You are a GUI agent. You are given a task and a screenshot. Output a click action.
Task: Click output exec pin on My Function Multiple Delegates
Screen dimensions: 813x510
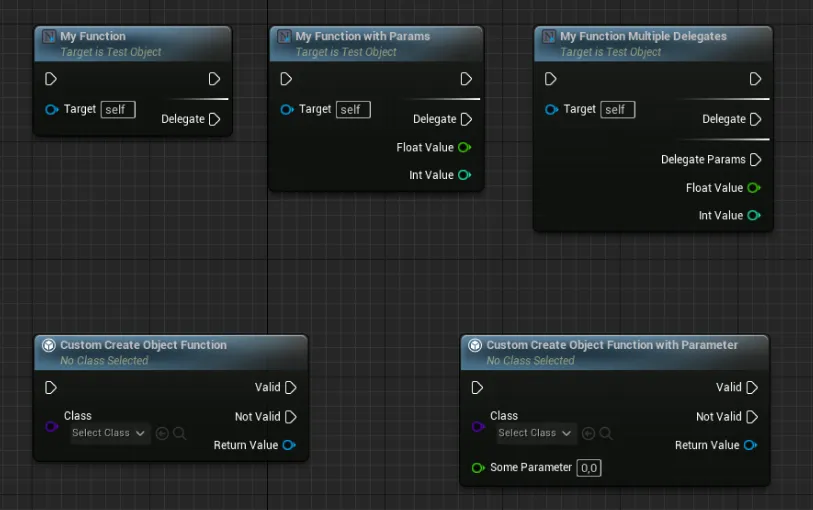click(x=755, y=79)
